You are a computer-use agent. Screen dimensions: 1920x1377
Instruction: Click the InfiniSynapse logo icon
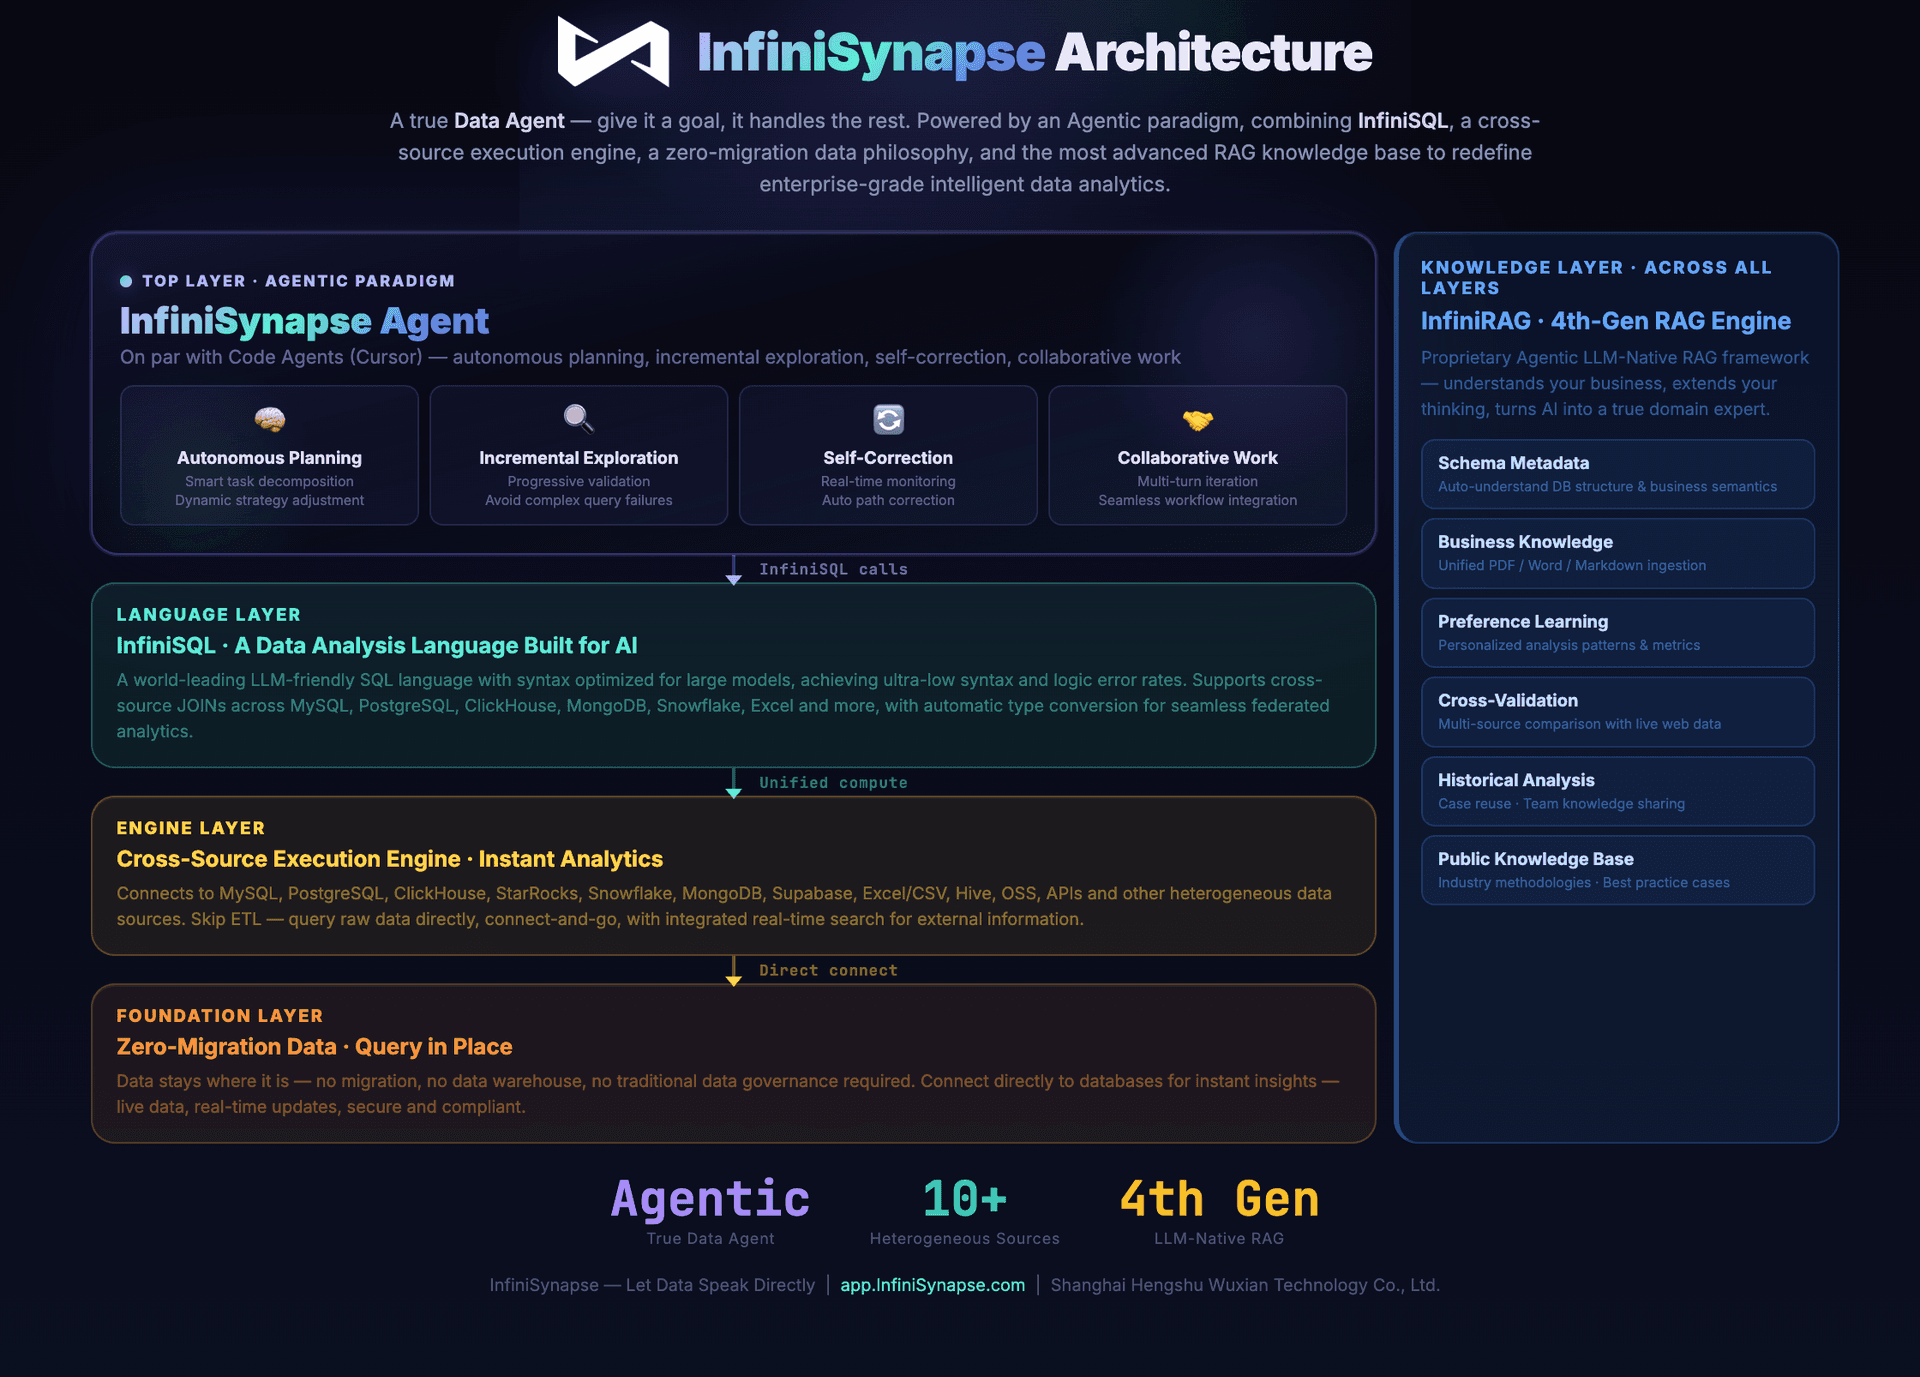[613, 51]
